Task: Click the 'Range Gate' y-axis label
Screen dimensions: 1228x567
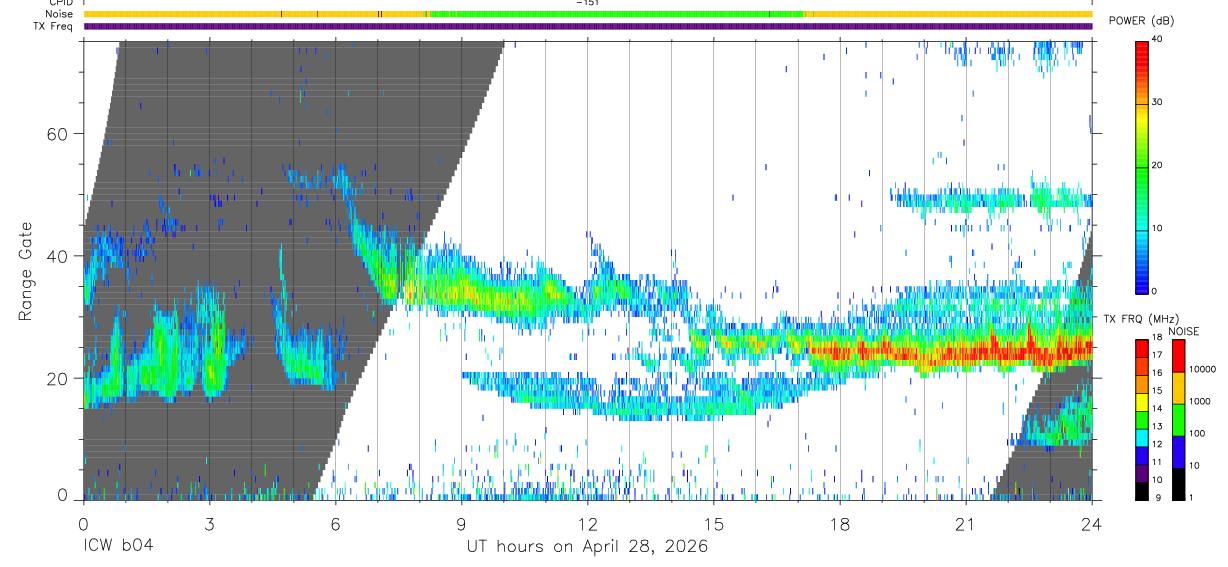Action: coord(24,271)
